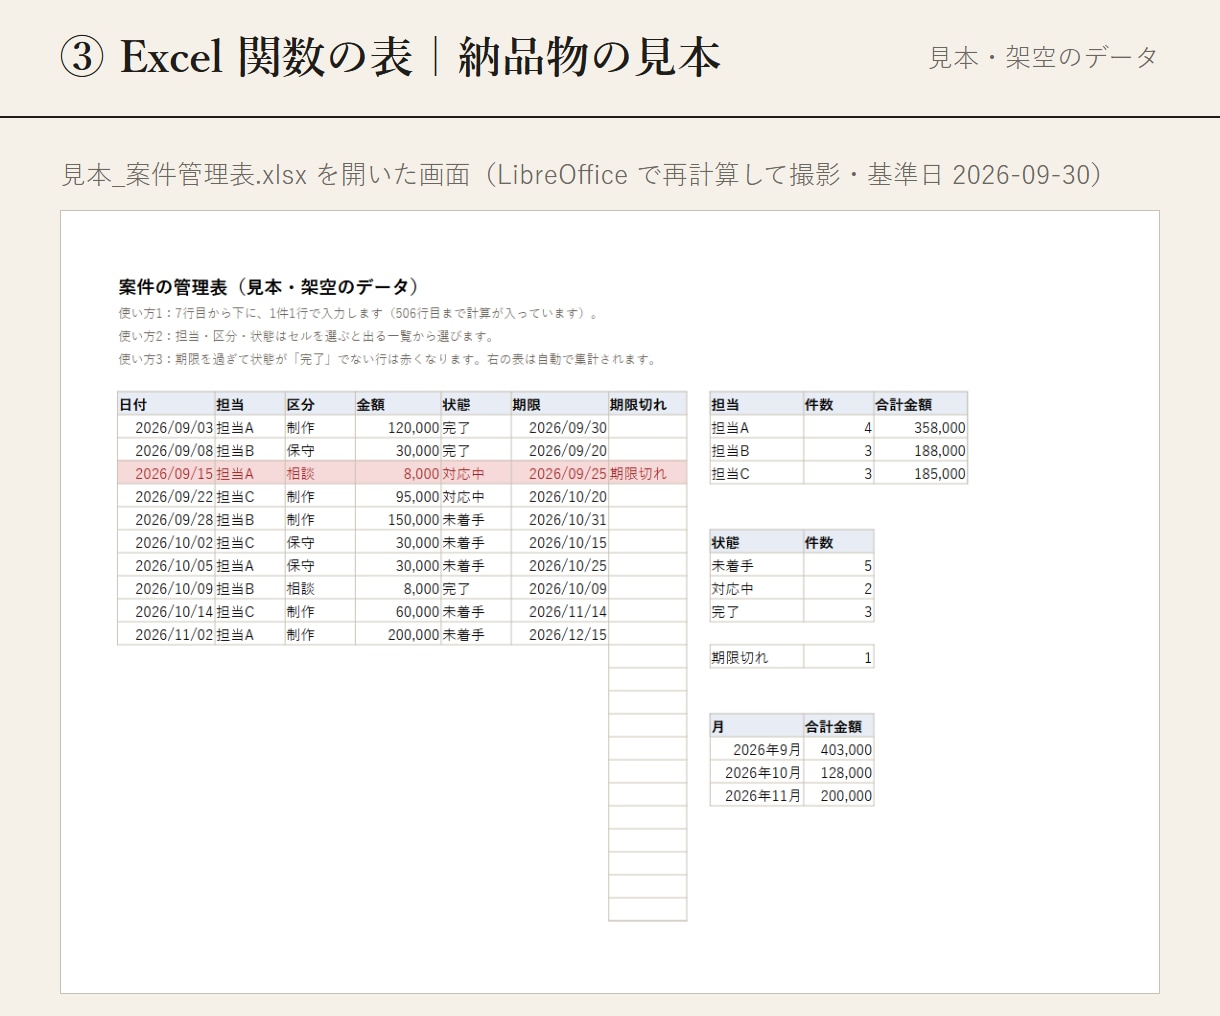Select the deadline cell 2026/09/20
This screenshot has width=1220, height=1016.
(x=560, y=450)
